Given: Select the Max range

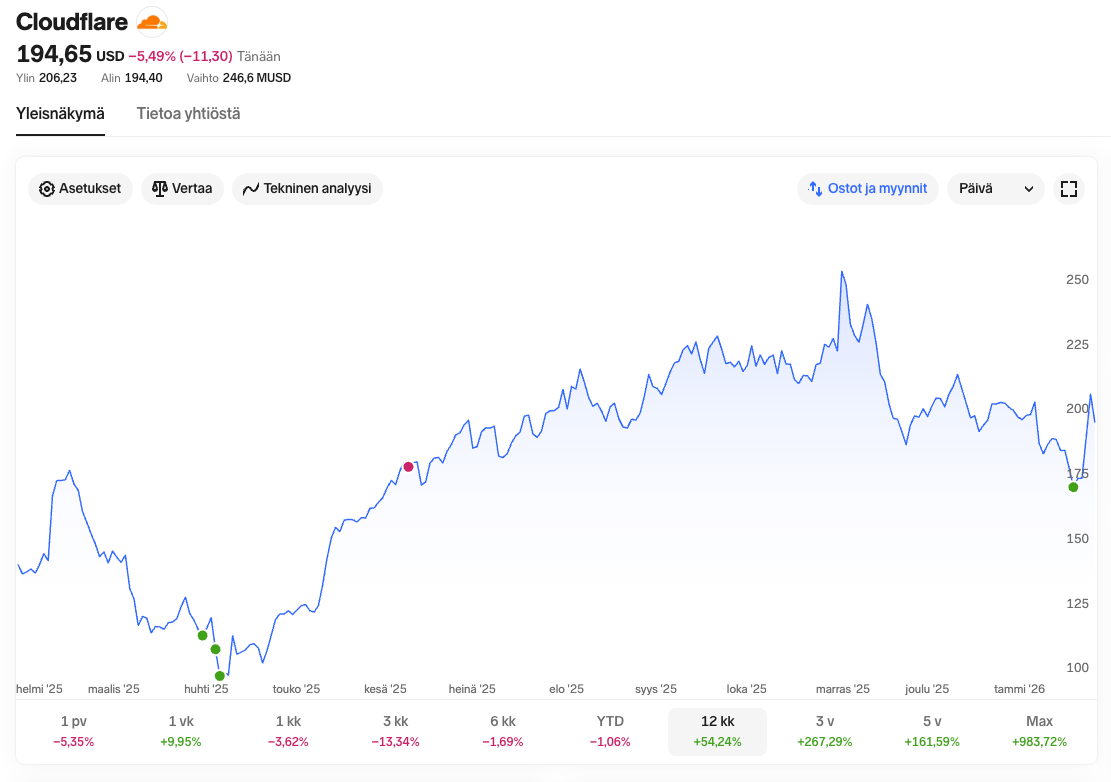Looking at the screenshot, I should [1039, 731].
